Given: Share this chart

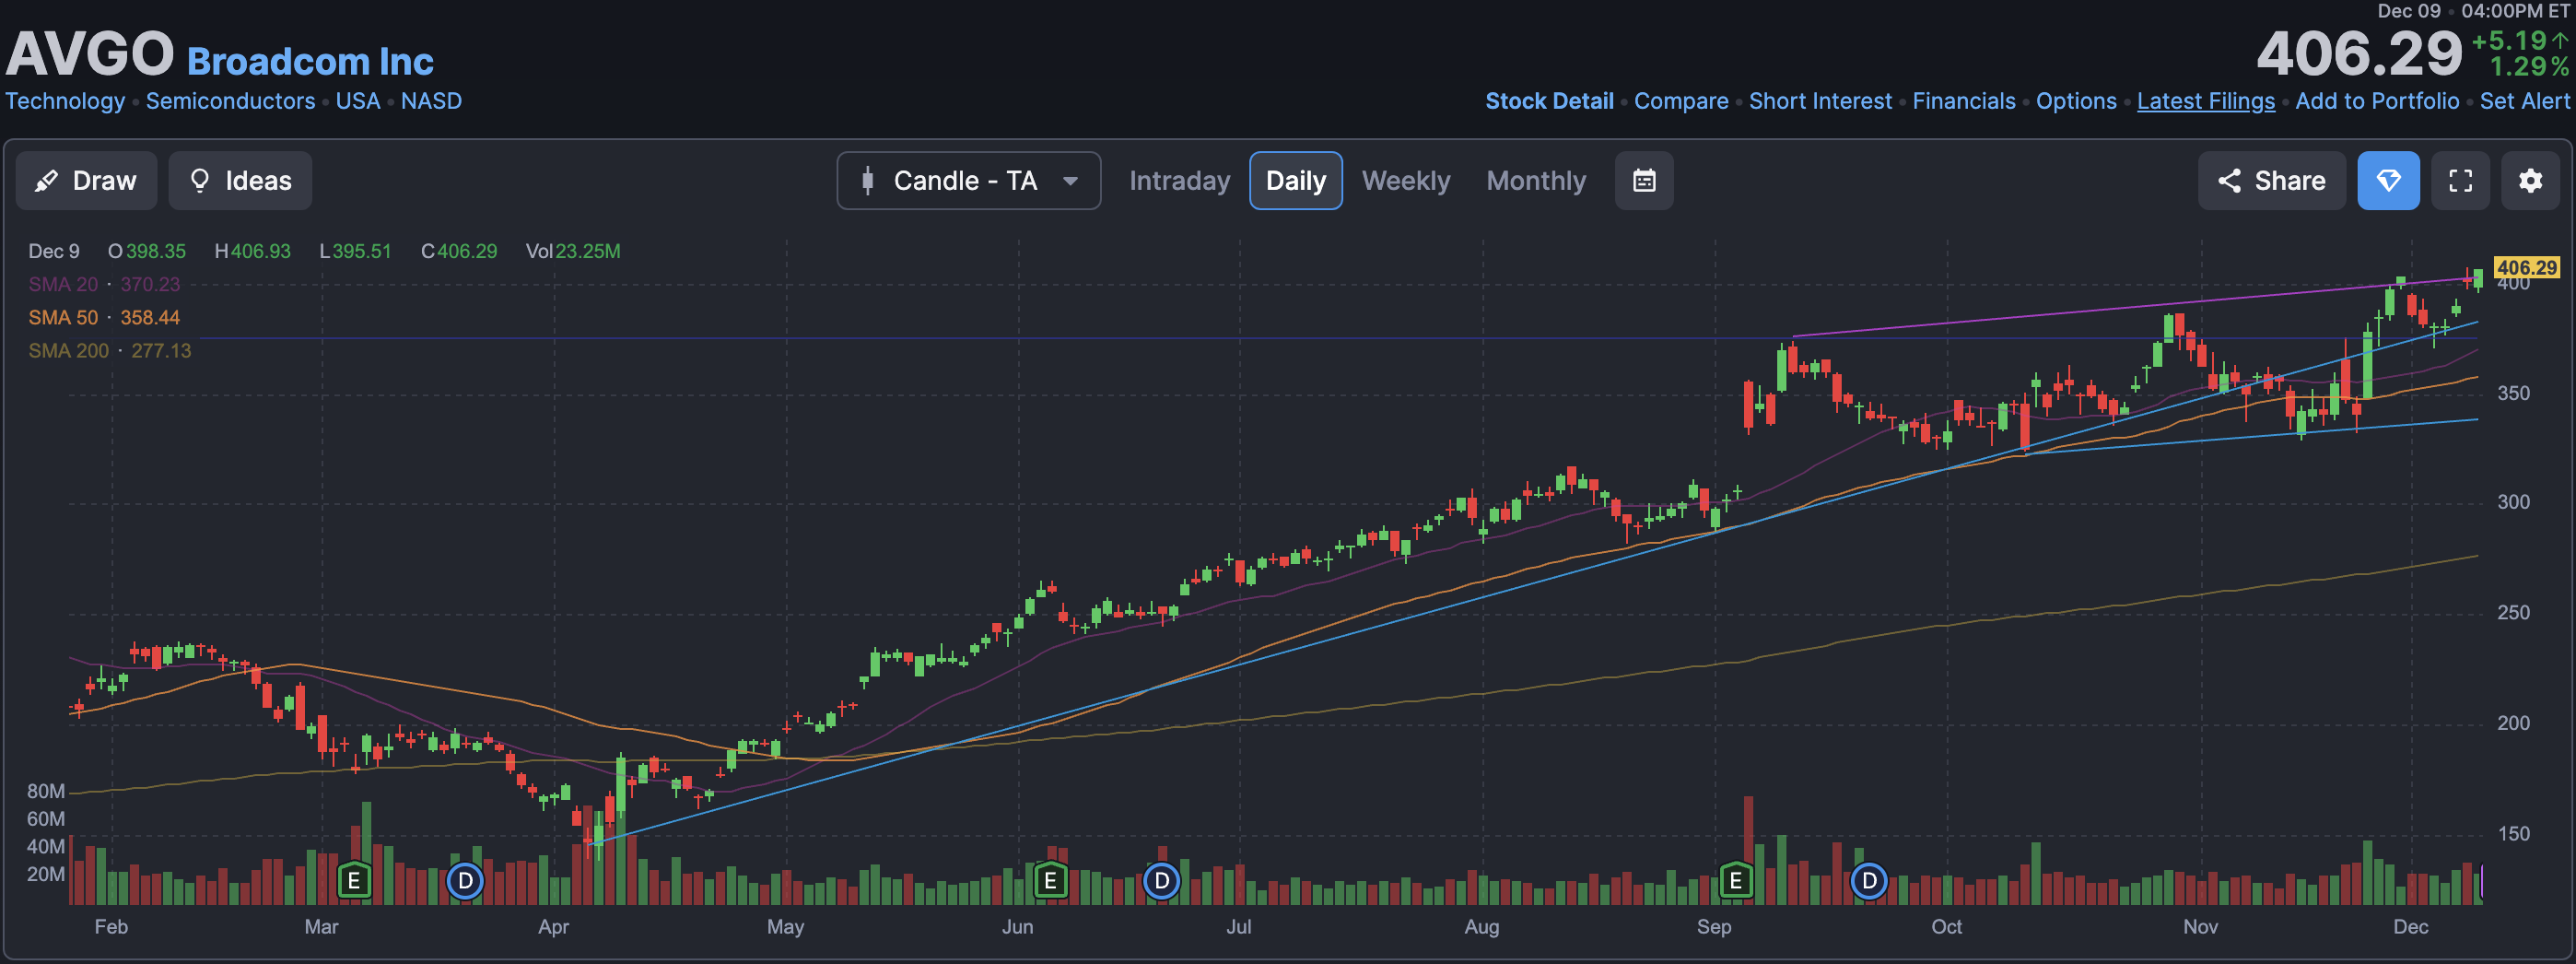Looking at the screenshot, I should point(2271,181).
